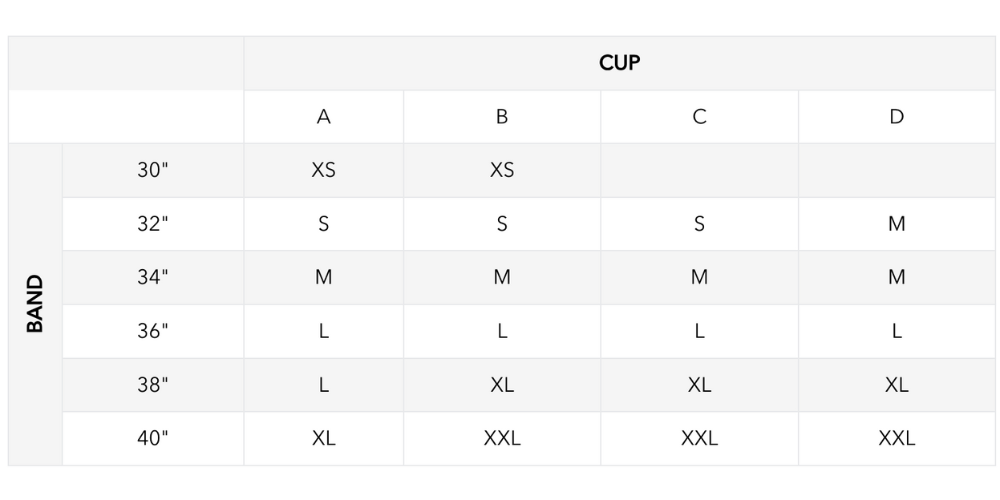
Task: Select the cup A column header
Action: 323,117
